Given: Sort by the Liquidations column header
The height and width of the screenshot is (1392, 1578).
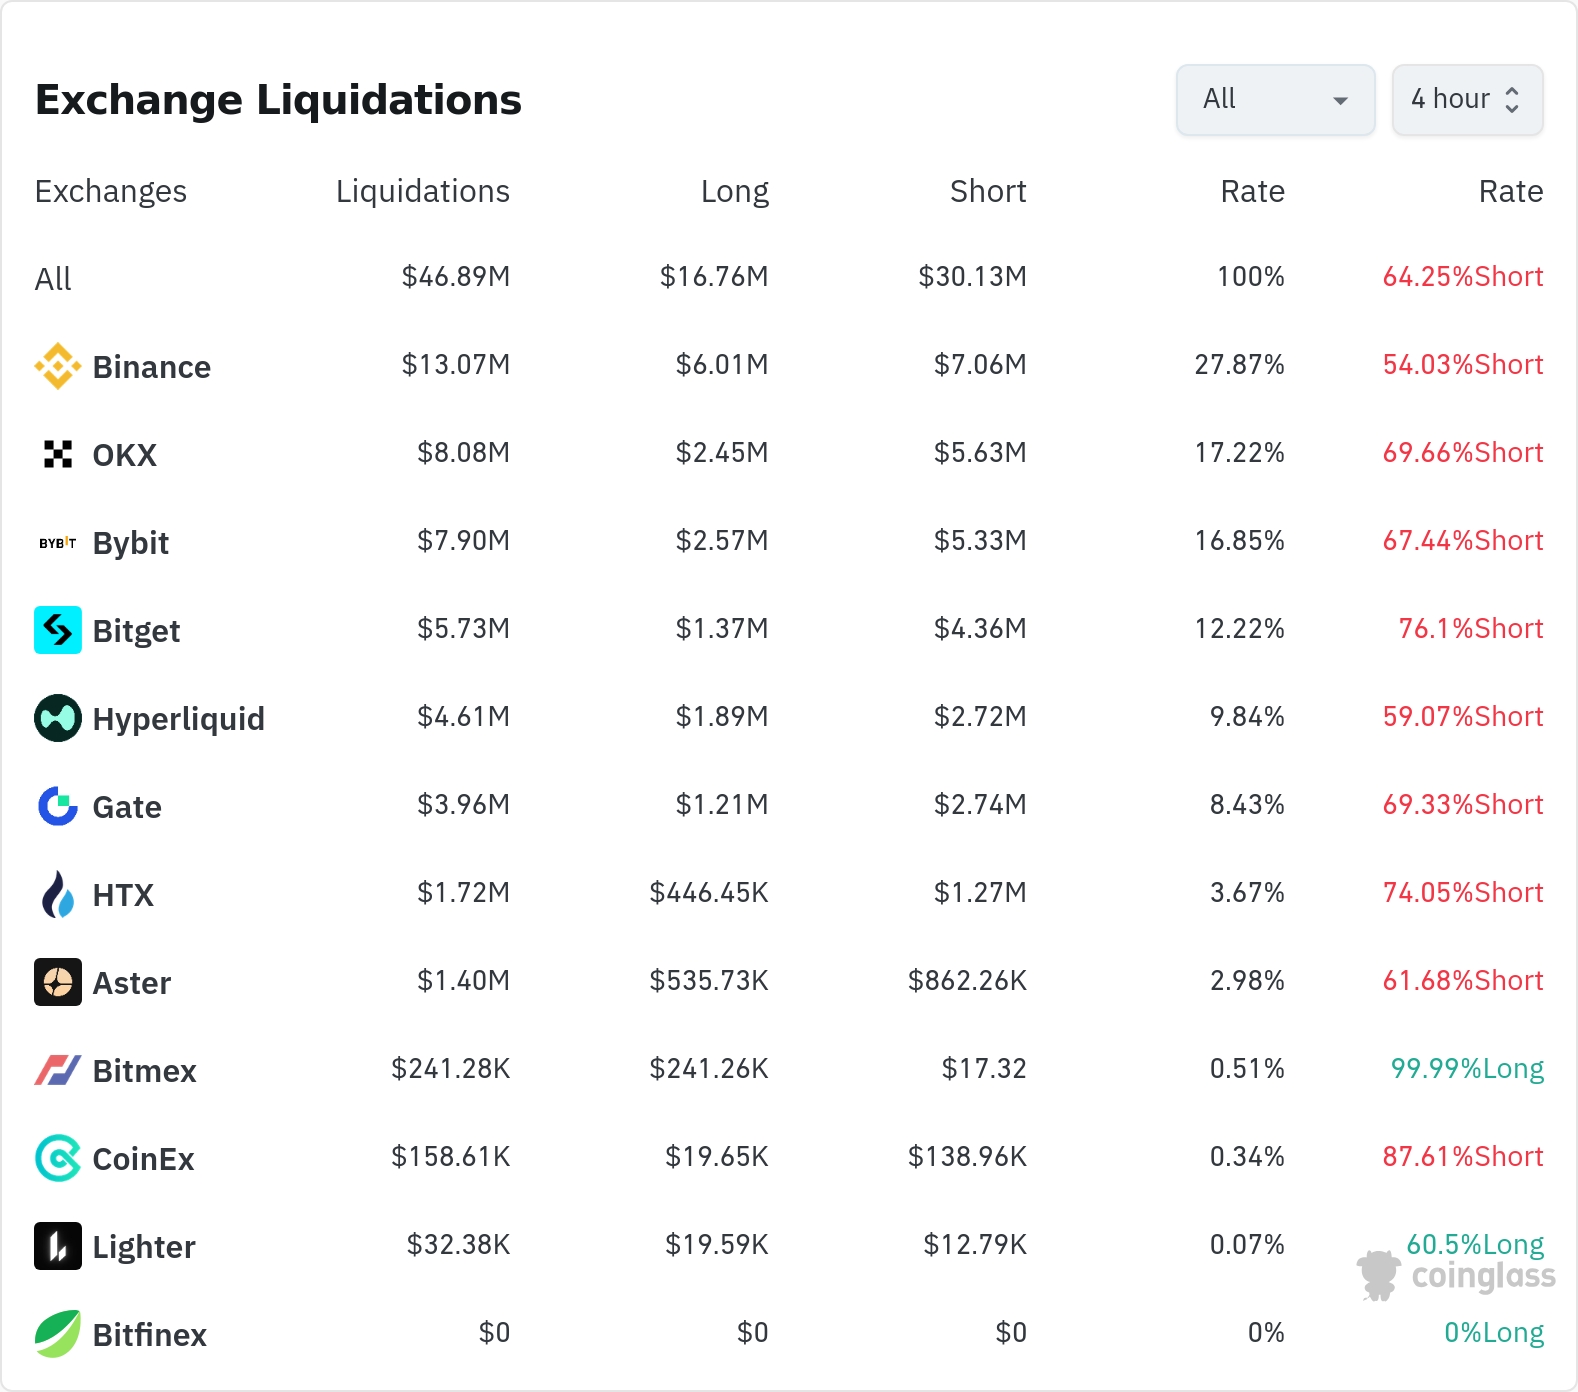Looking at the screenshot, I should coord(422,191).
